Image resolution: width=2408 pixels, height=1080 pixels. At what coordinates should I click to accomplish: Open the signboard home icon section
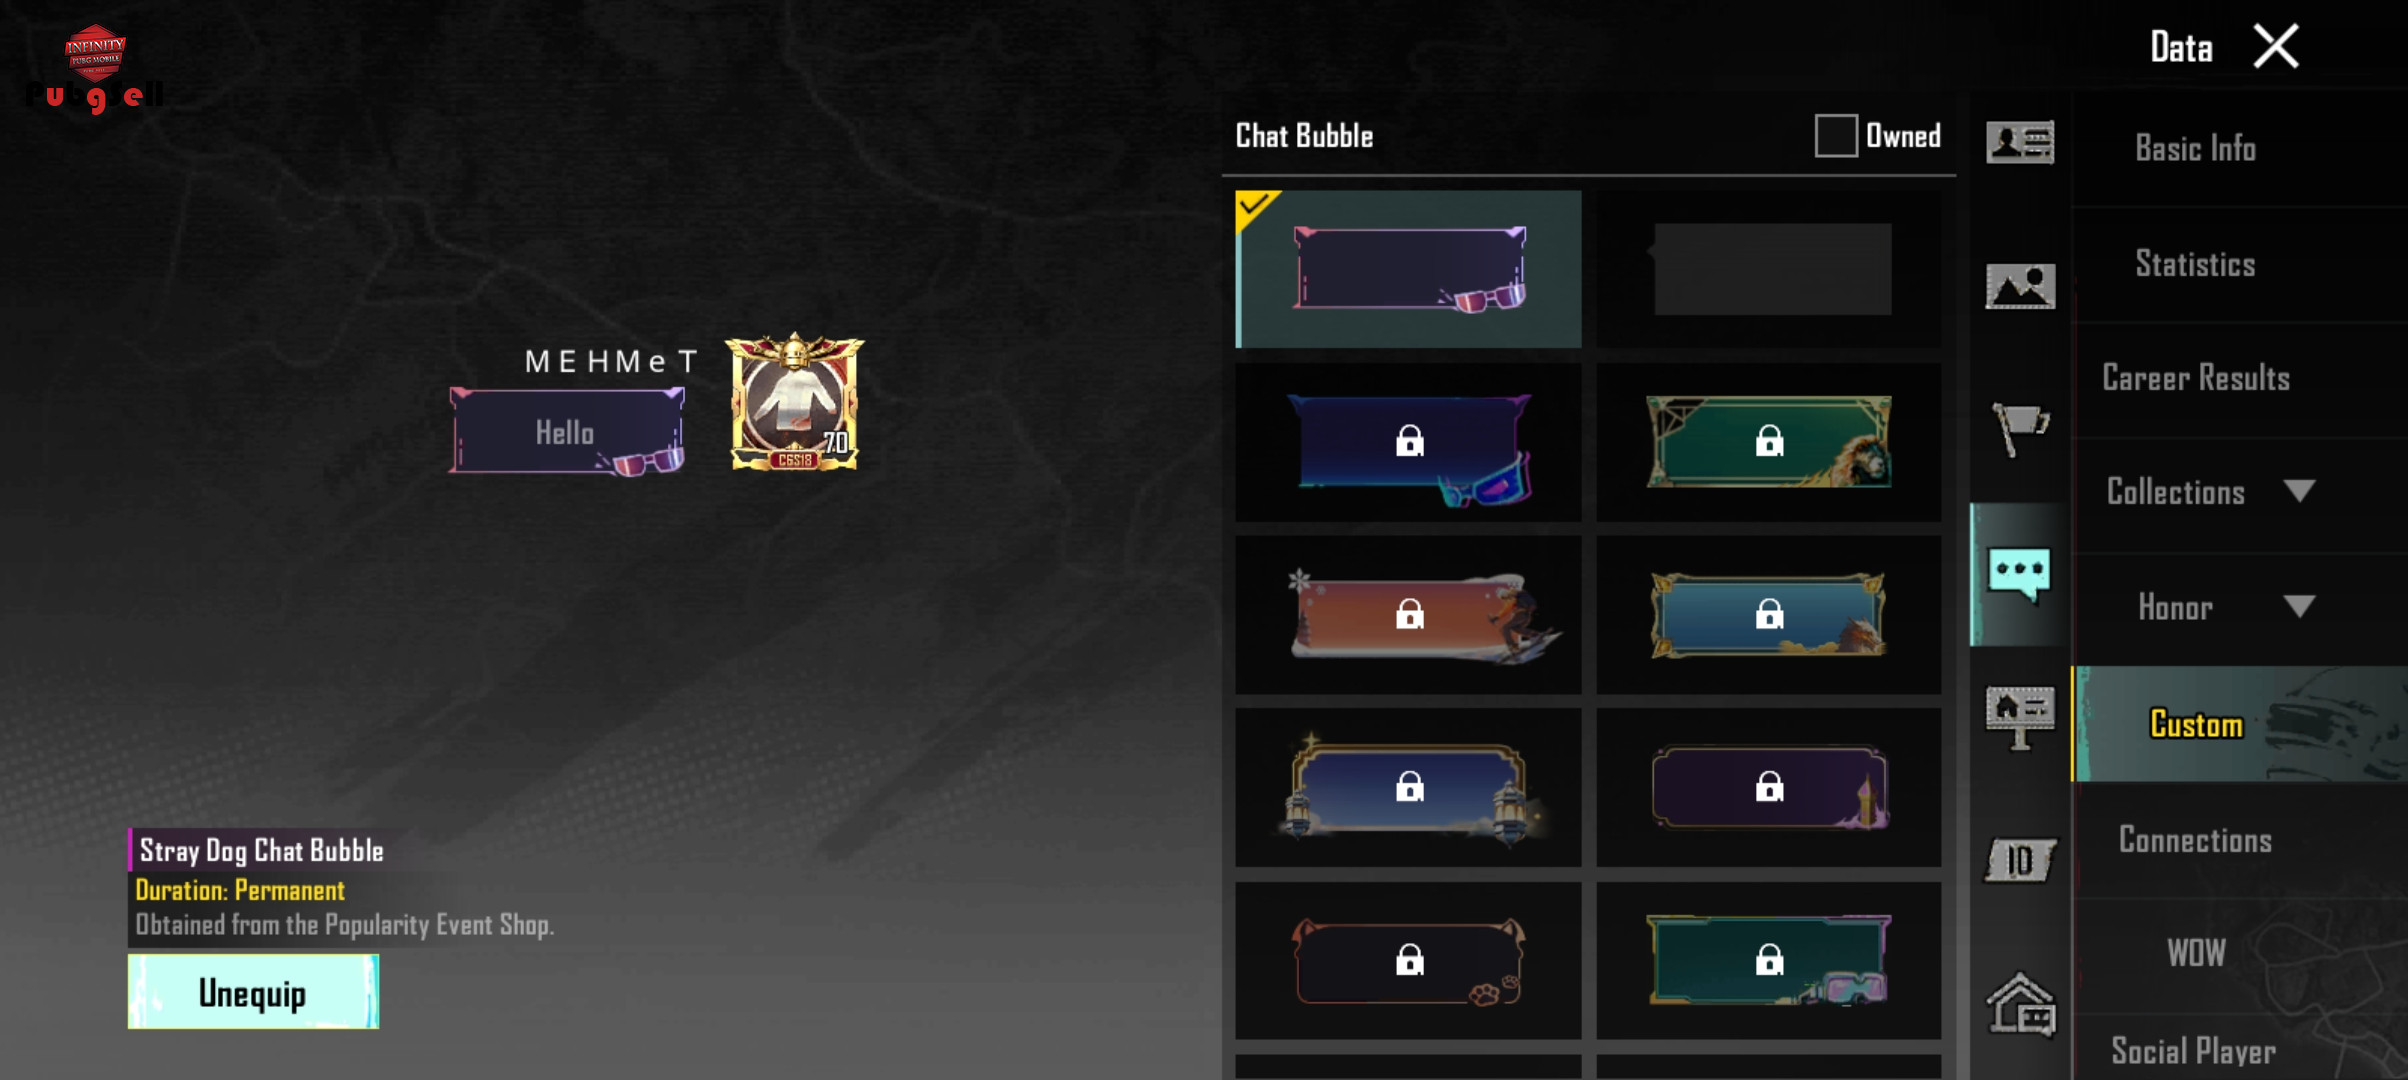pos(2020,717)
